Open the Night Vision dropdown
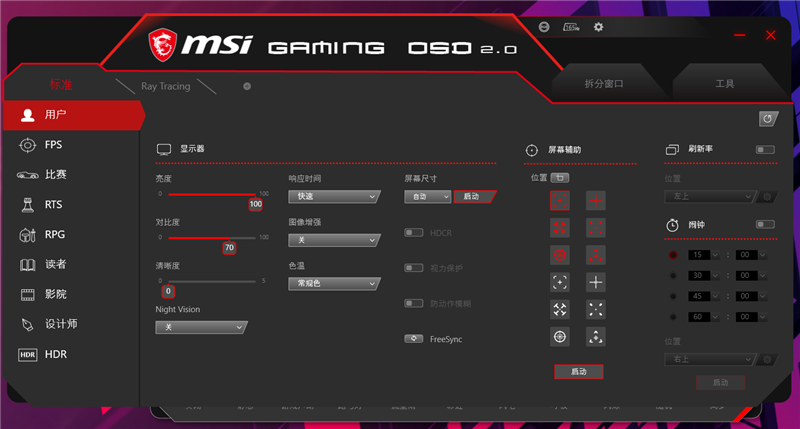Image resolution: width=800 pixels, height=429 pixels. click(201, 327)
